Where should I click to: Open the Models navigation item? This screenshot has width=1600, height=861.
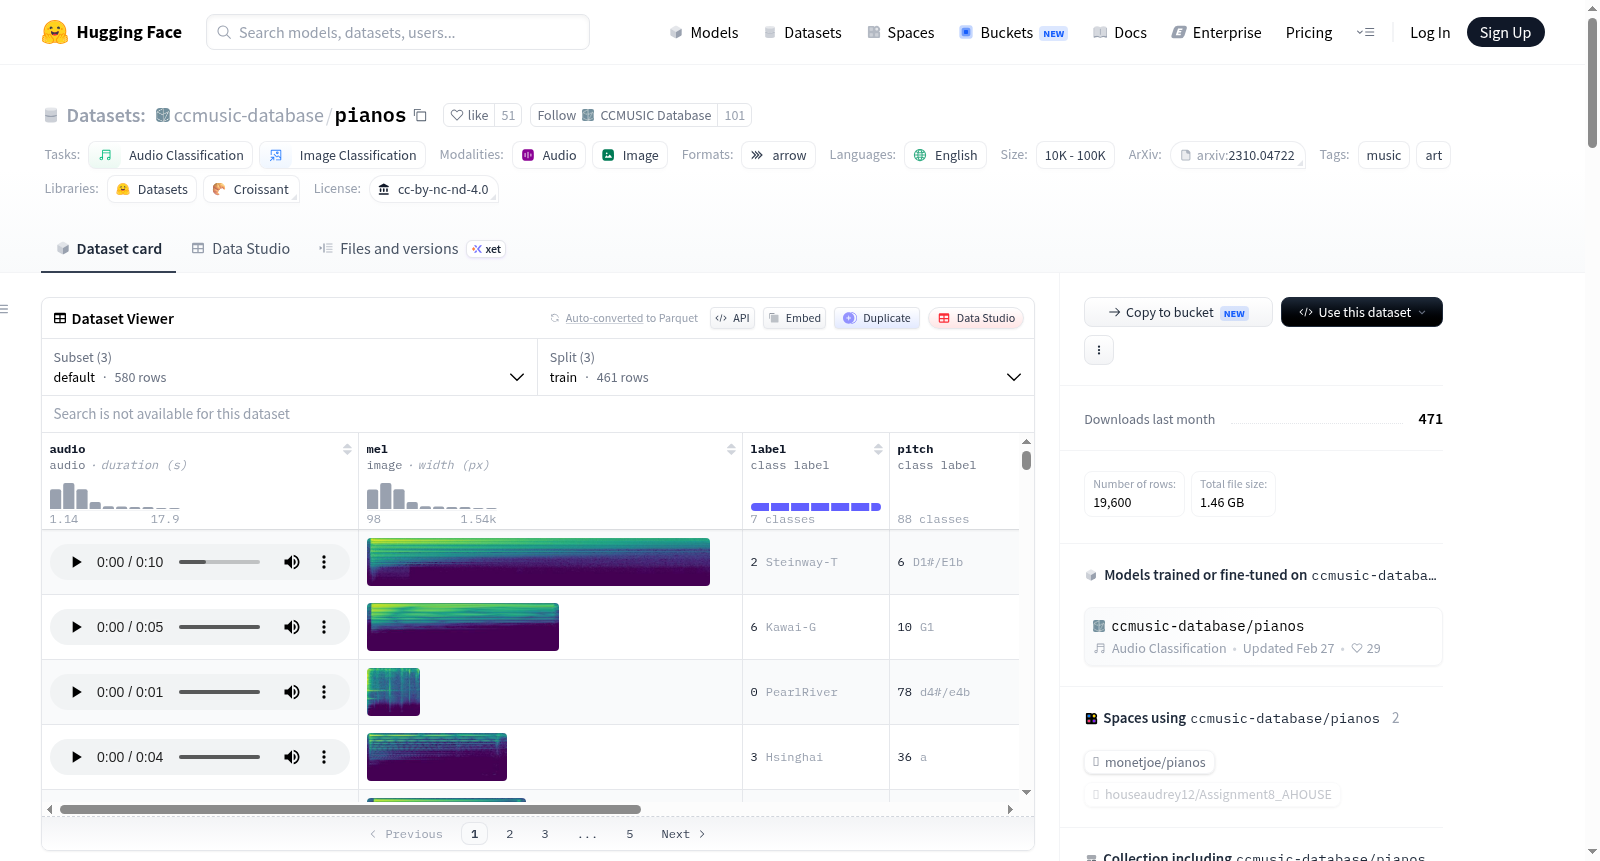tap(704, 32)
